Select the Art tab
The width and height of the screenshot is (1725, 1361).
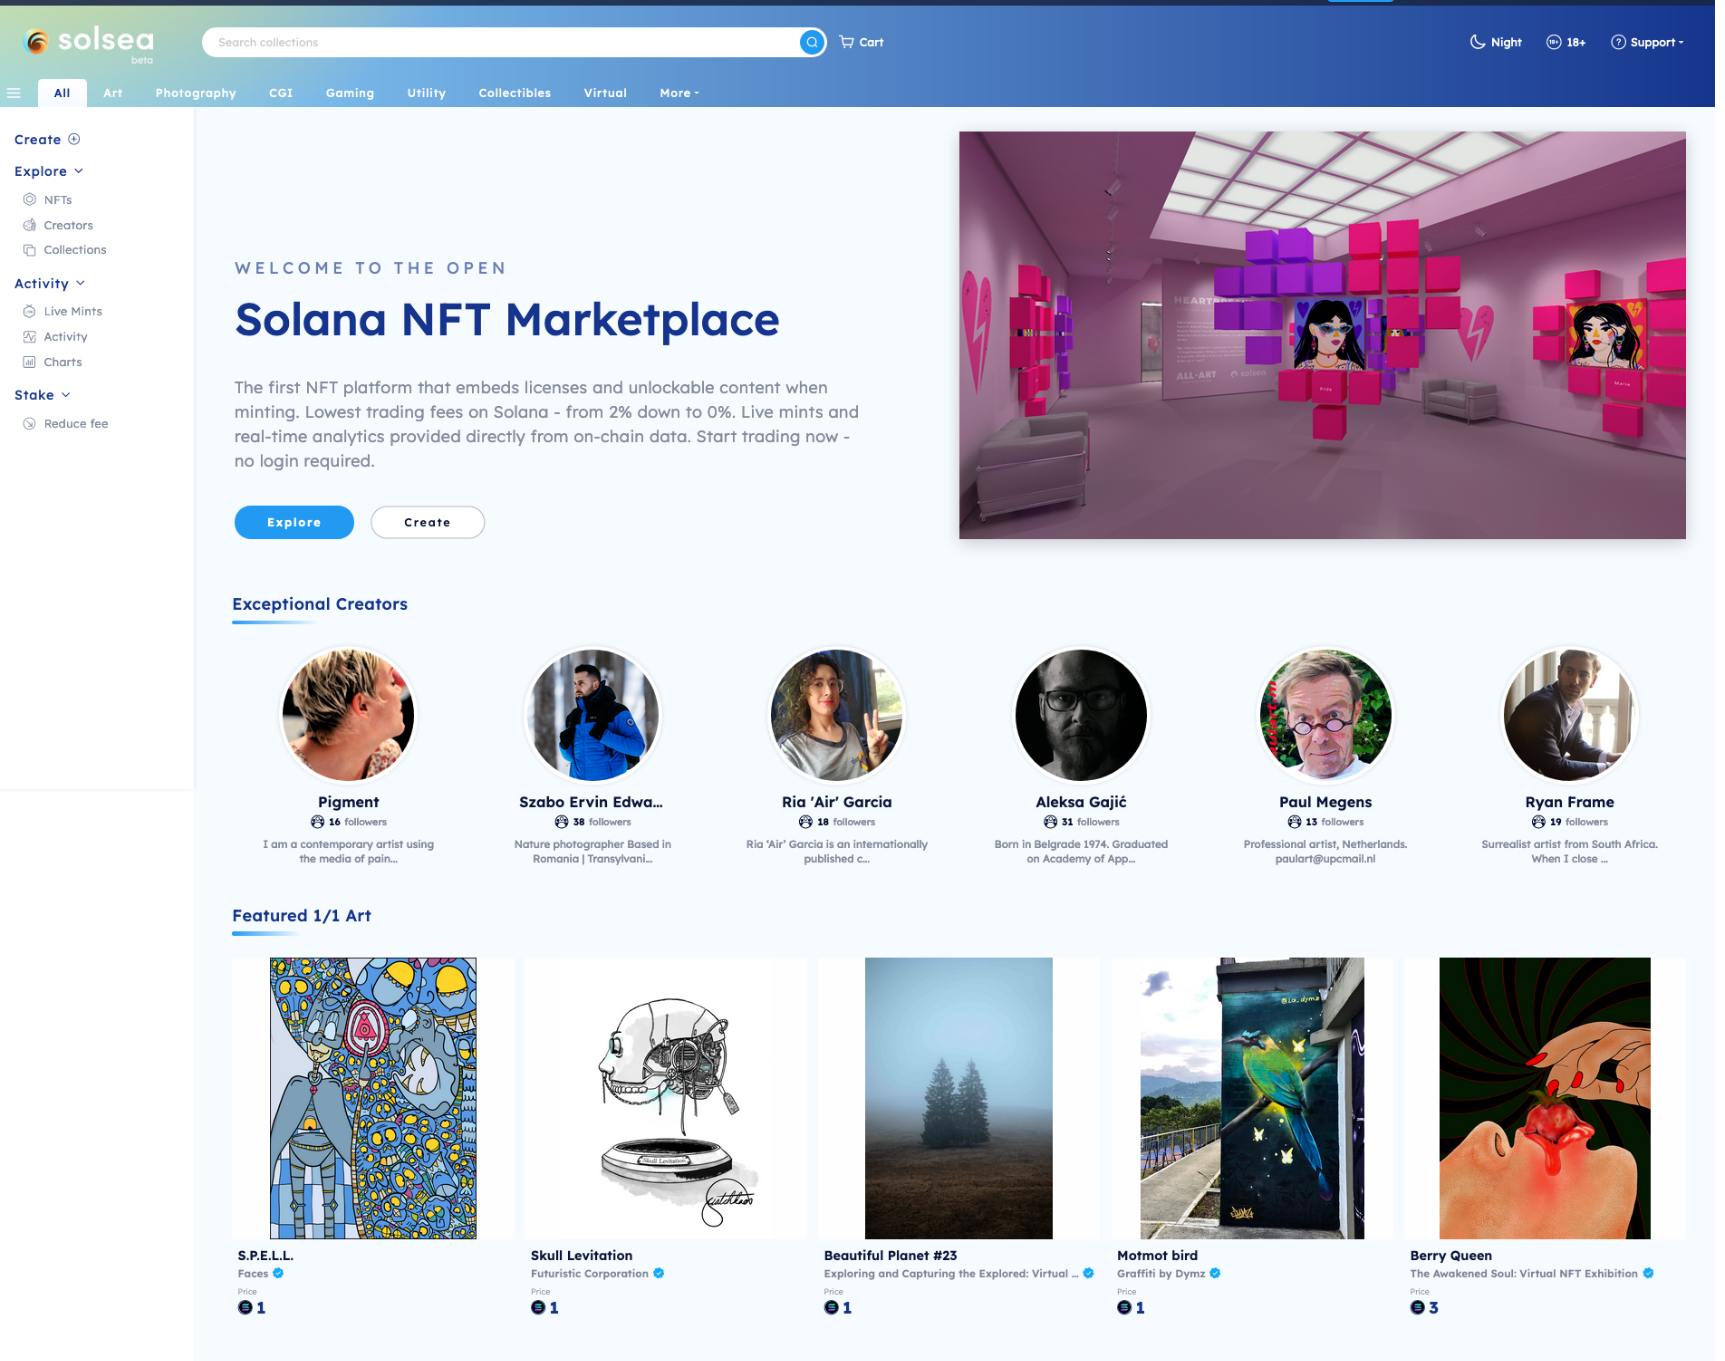pyautogui.click(x=113, y=93)
